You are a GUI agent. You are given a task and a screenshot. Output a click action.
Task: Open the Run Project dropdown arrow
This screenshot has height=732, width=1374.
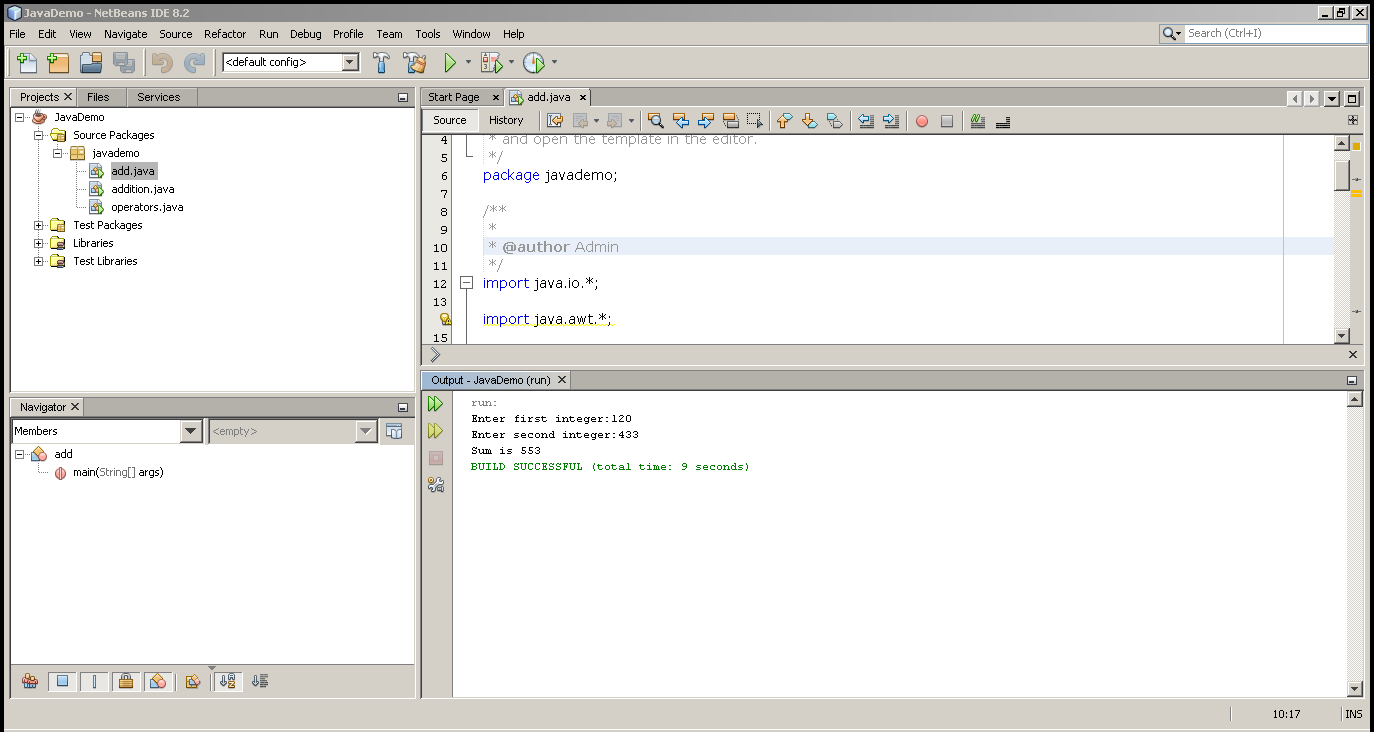468,62
